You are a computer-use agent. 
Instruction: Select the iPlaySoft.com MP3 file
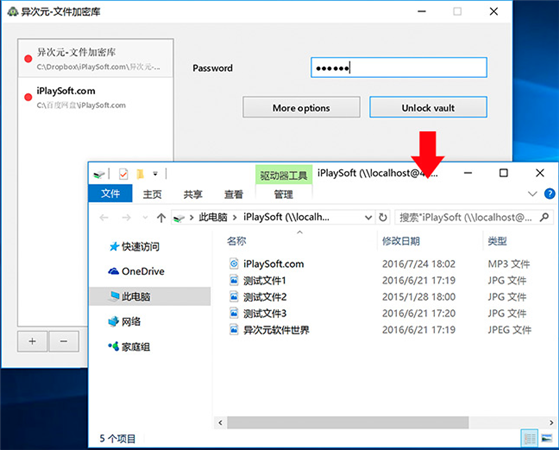click(273, 264)
